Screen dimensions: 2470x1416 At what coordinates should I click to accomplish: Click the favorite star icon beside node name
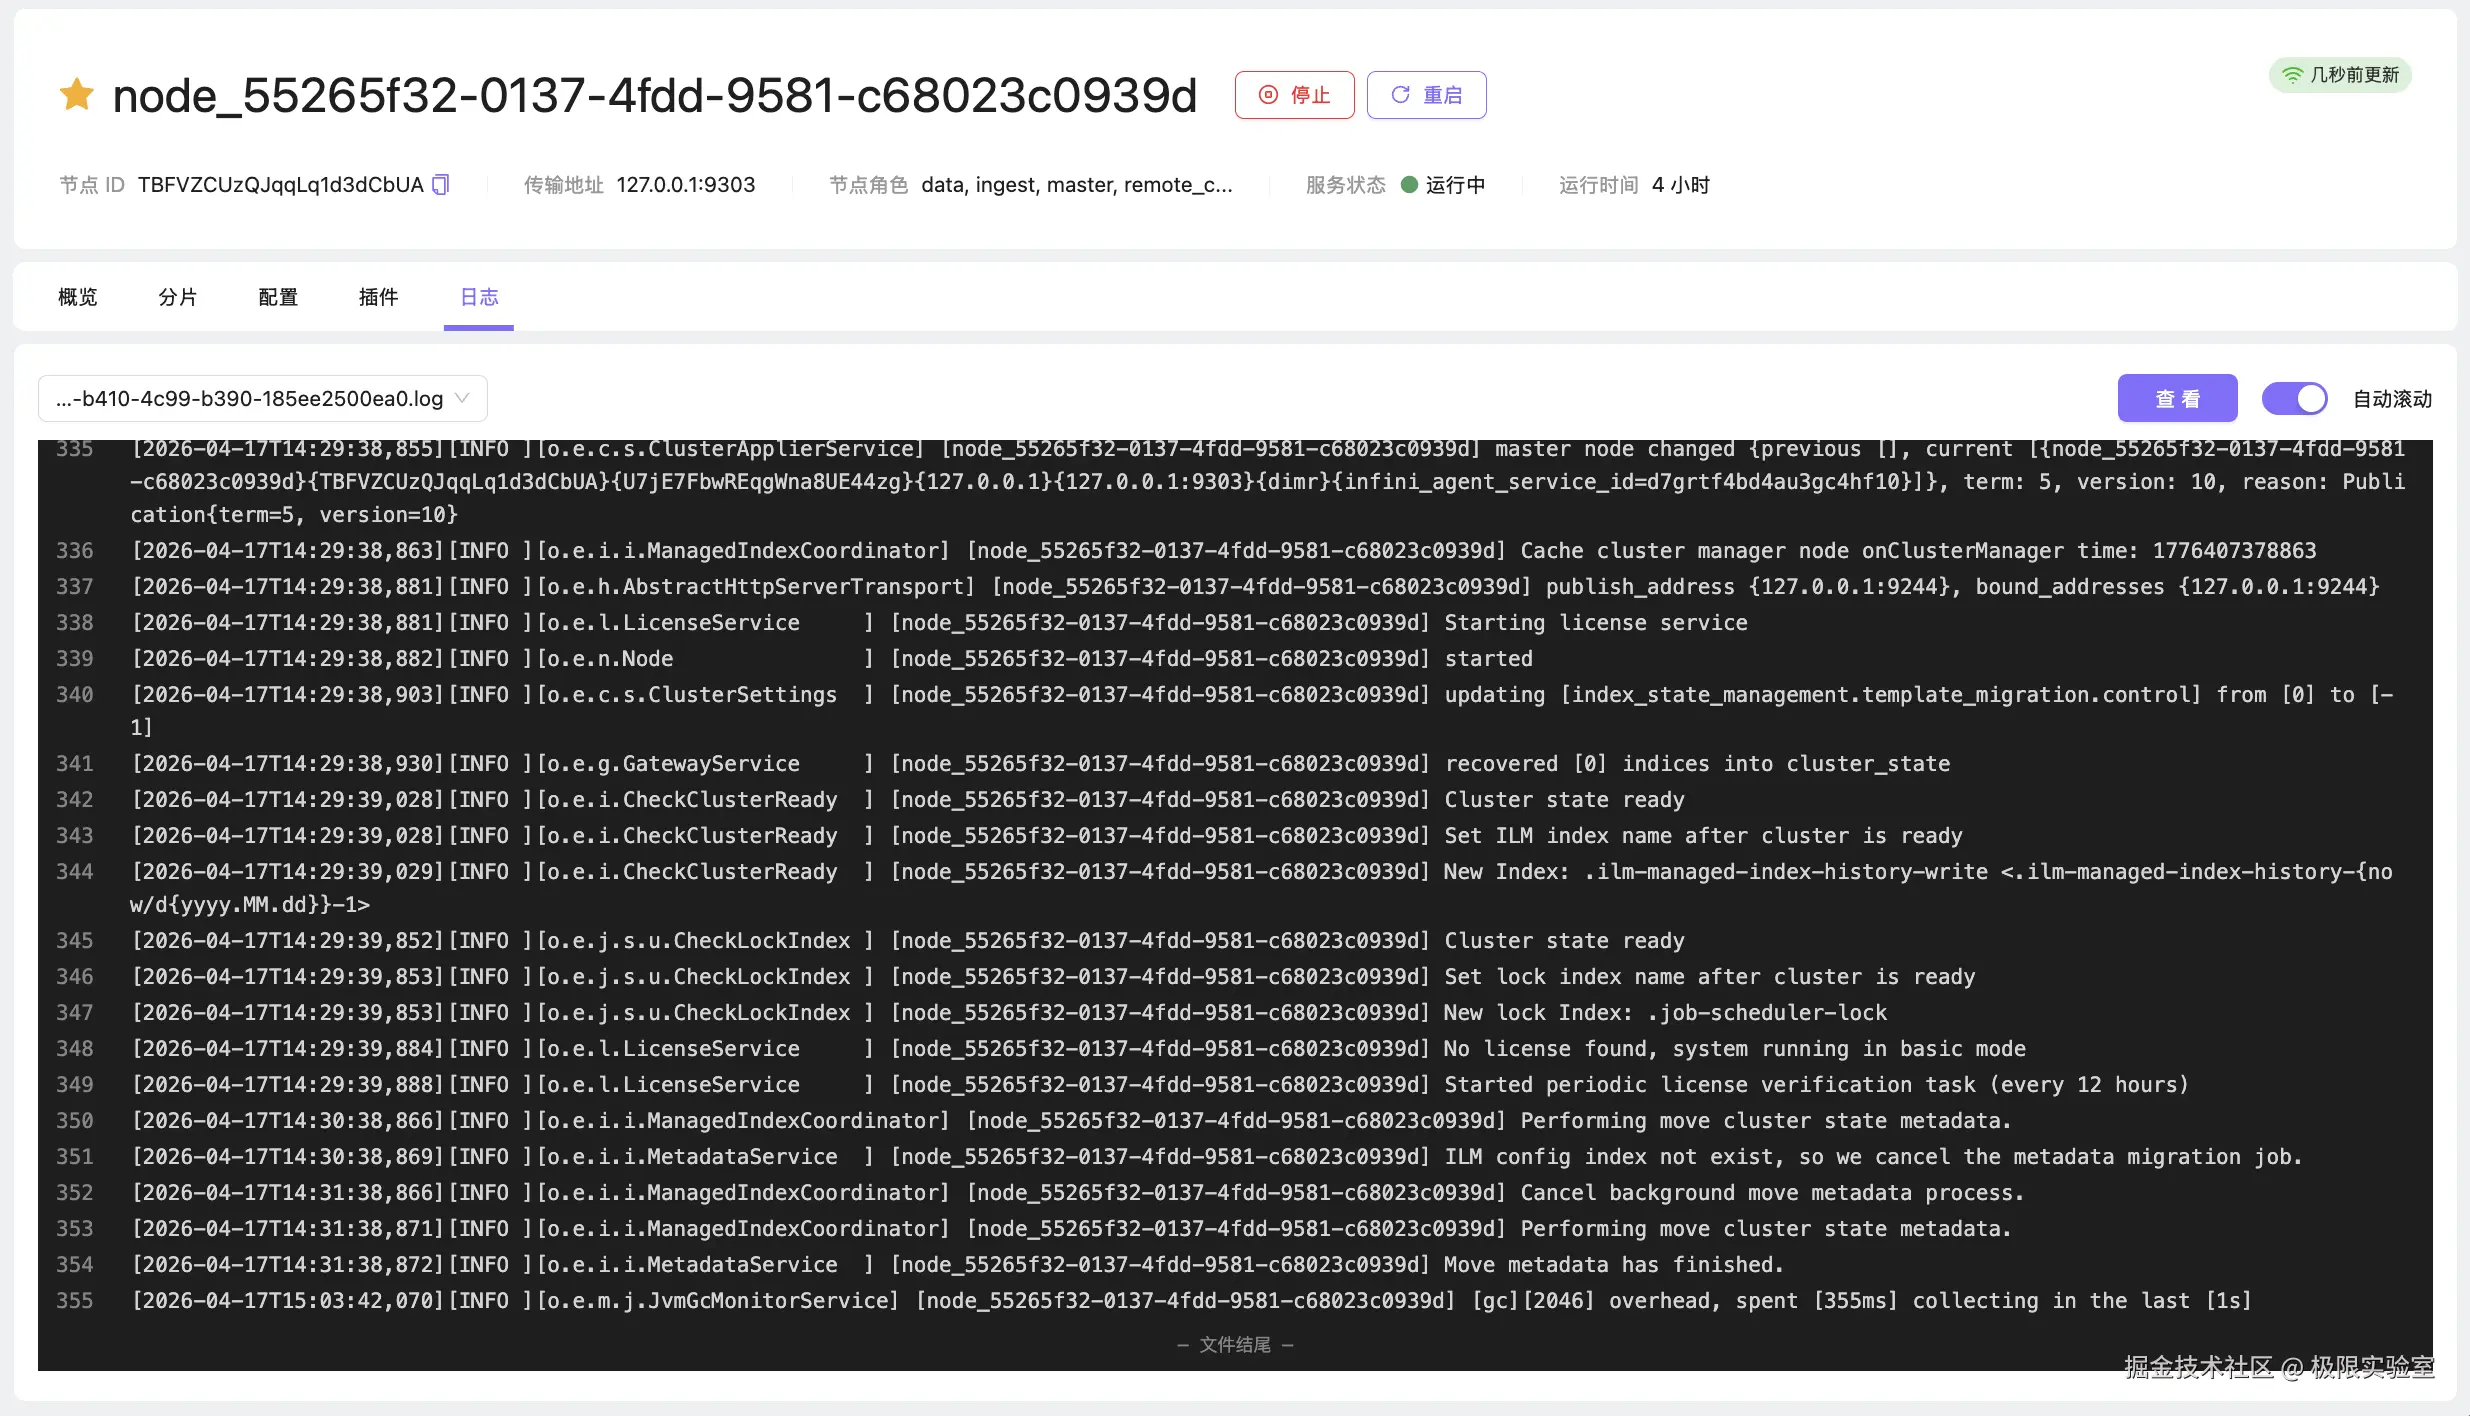tap(77, 95)
